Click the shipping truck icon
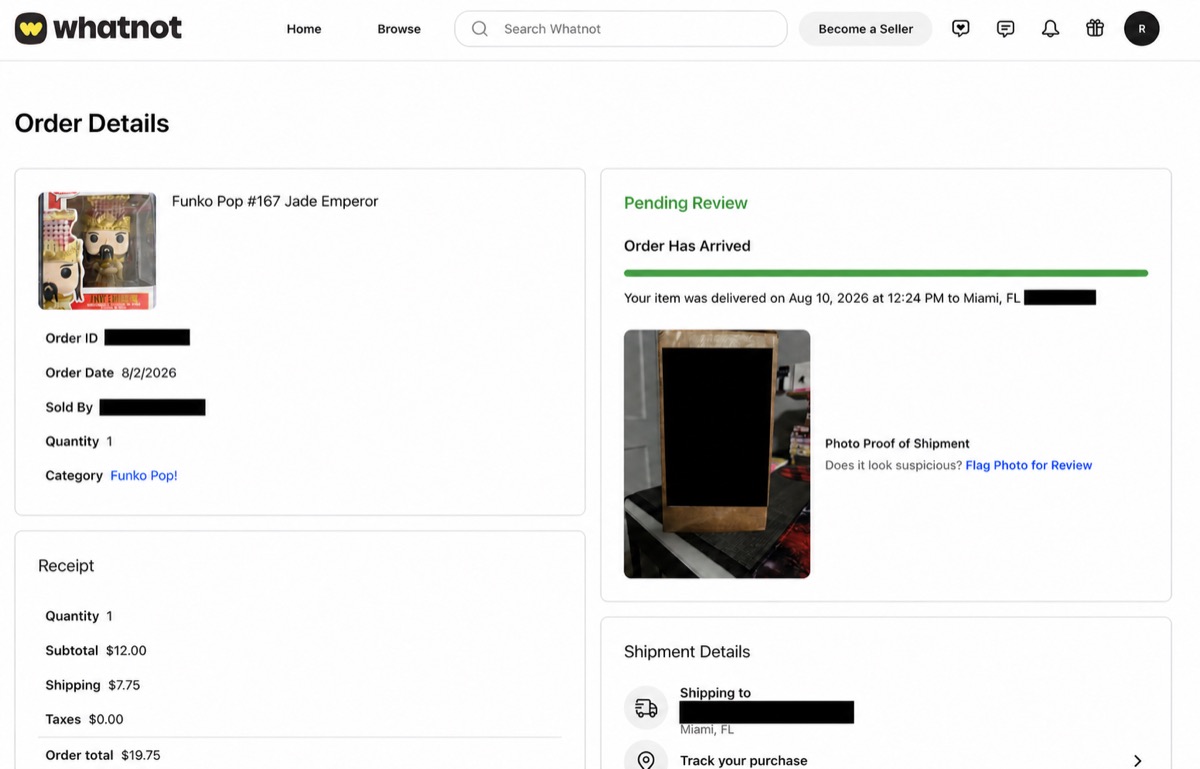Screen dimensions: 1200x769 pyautogui.click(x=646, y=708)
